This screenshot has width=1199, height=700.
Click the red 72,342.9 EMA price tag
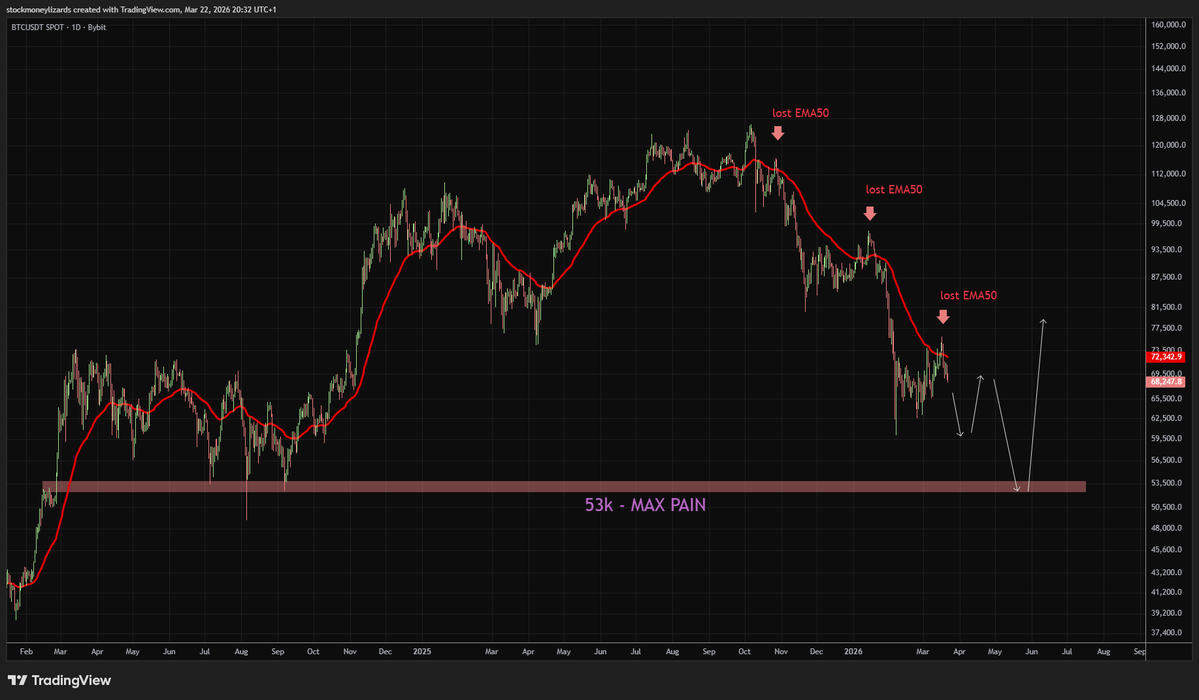point(1166,357)
